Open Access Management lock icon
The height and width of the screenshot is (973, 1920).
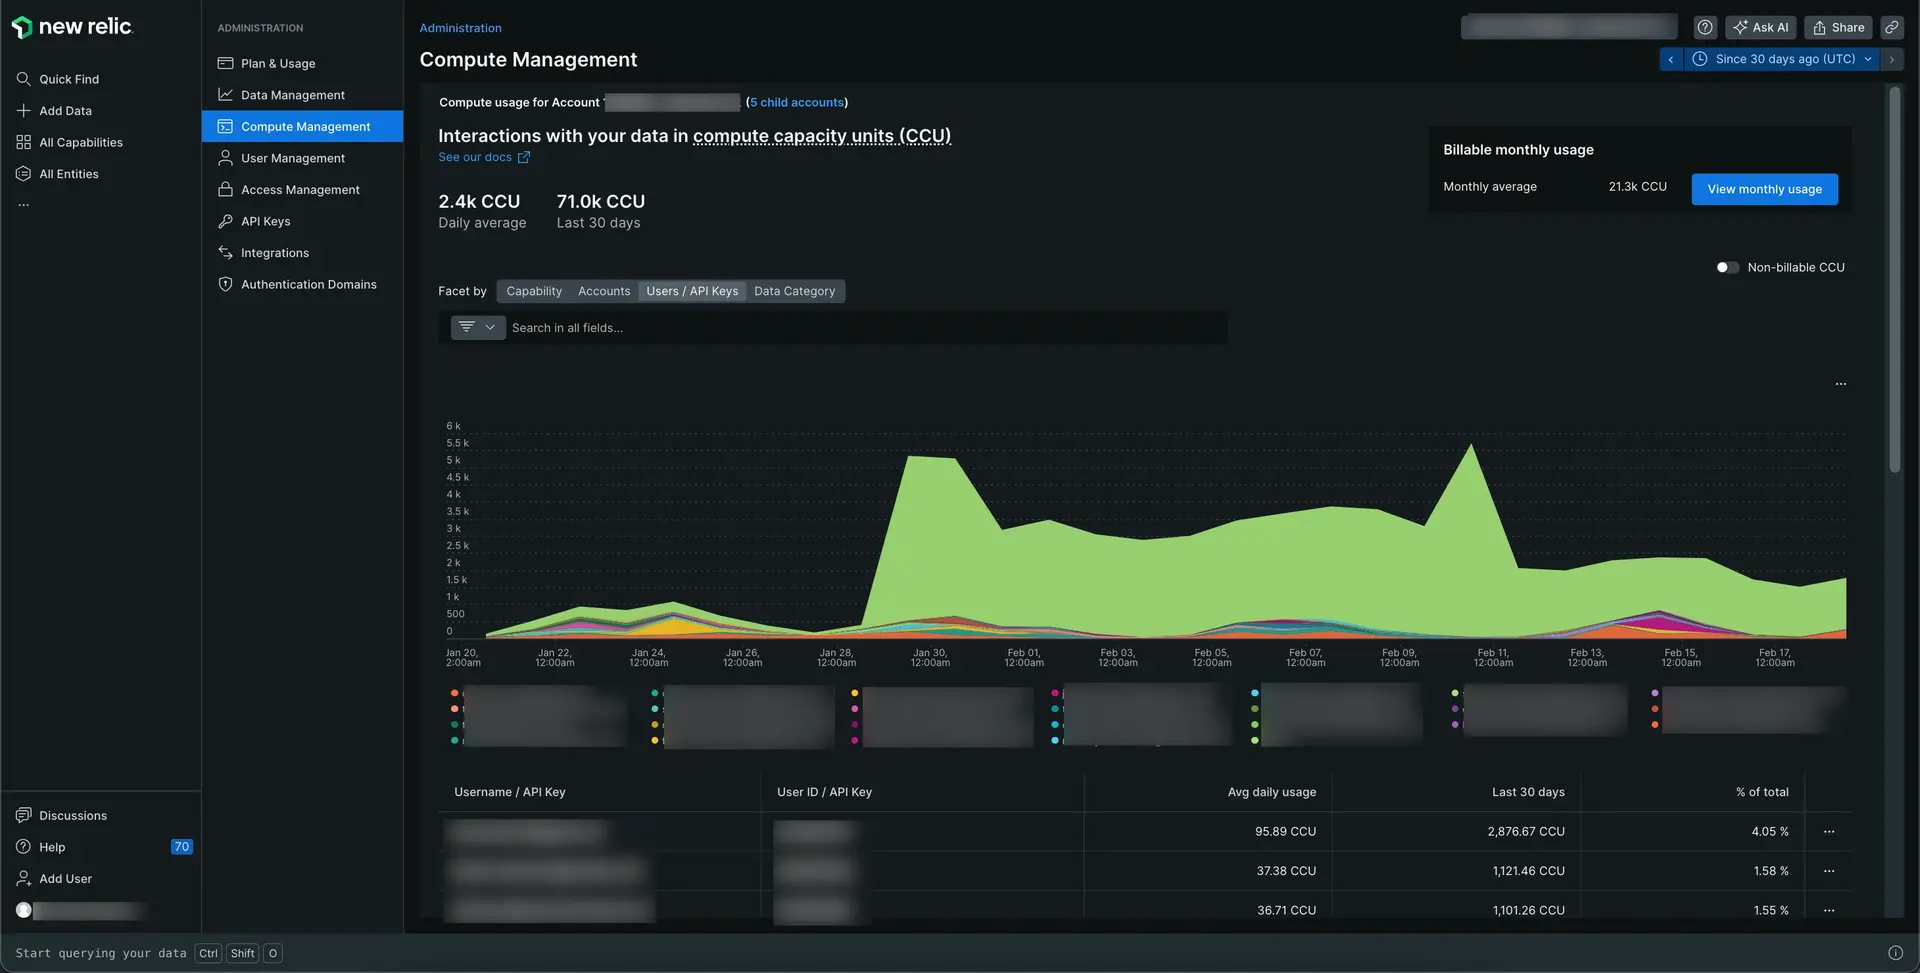225,189
